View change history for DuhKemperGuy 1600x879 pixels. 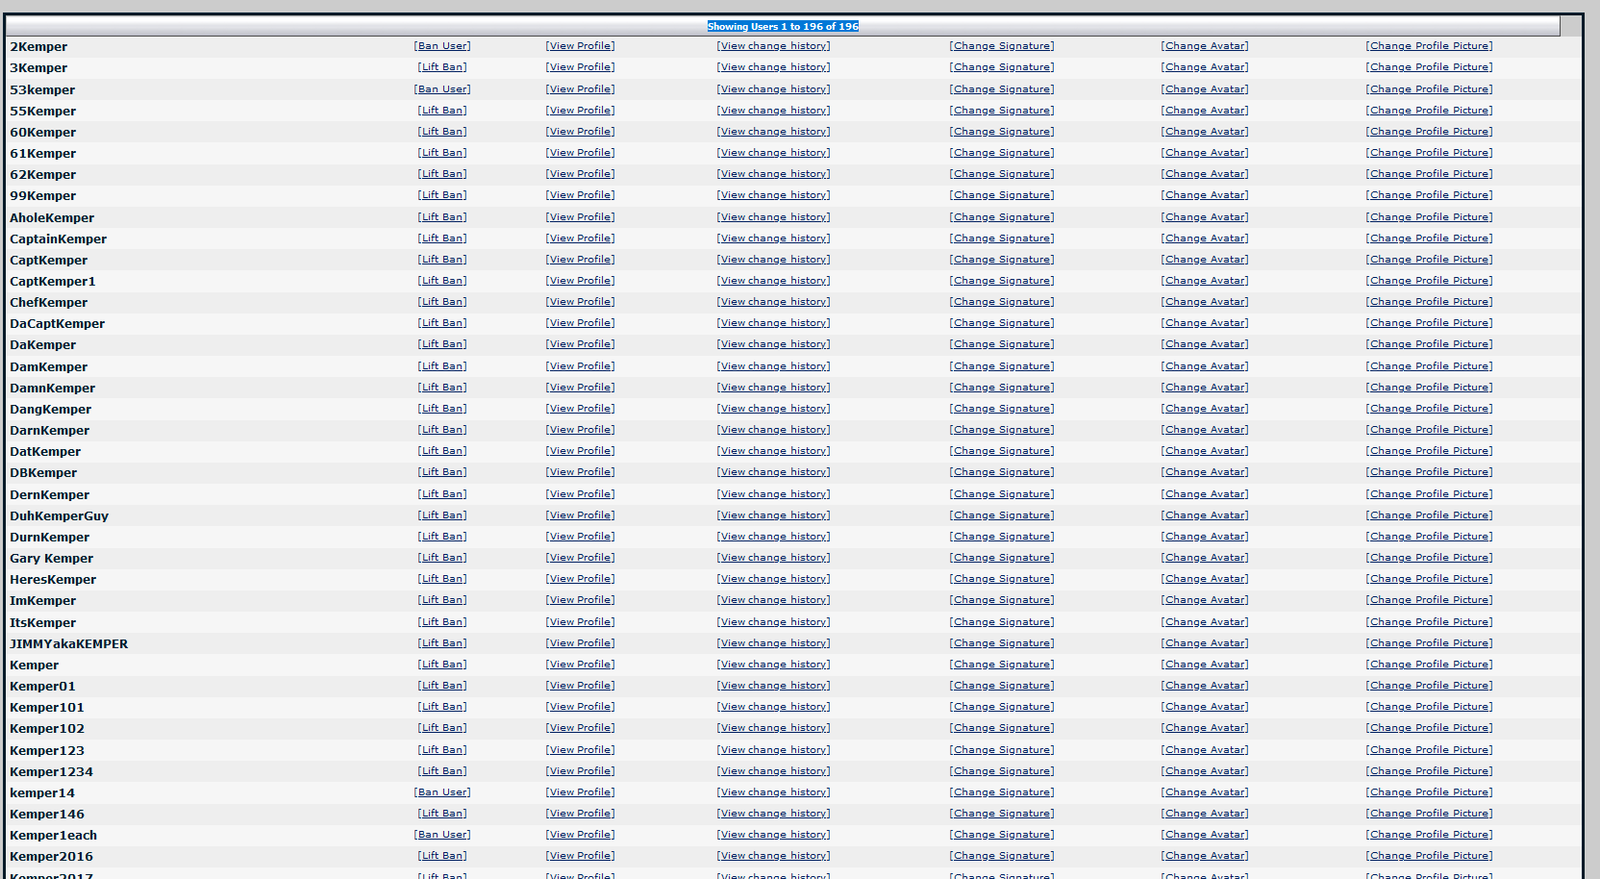pyautogui.click(x=773, y=515)
